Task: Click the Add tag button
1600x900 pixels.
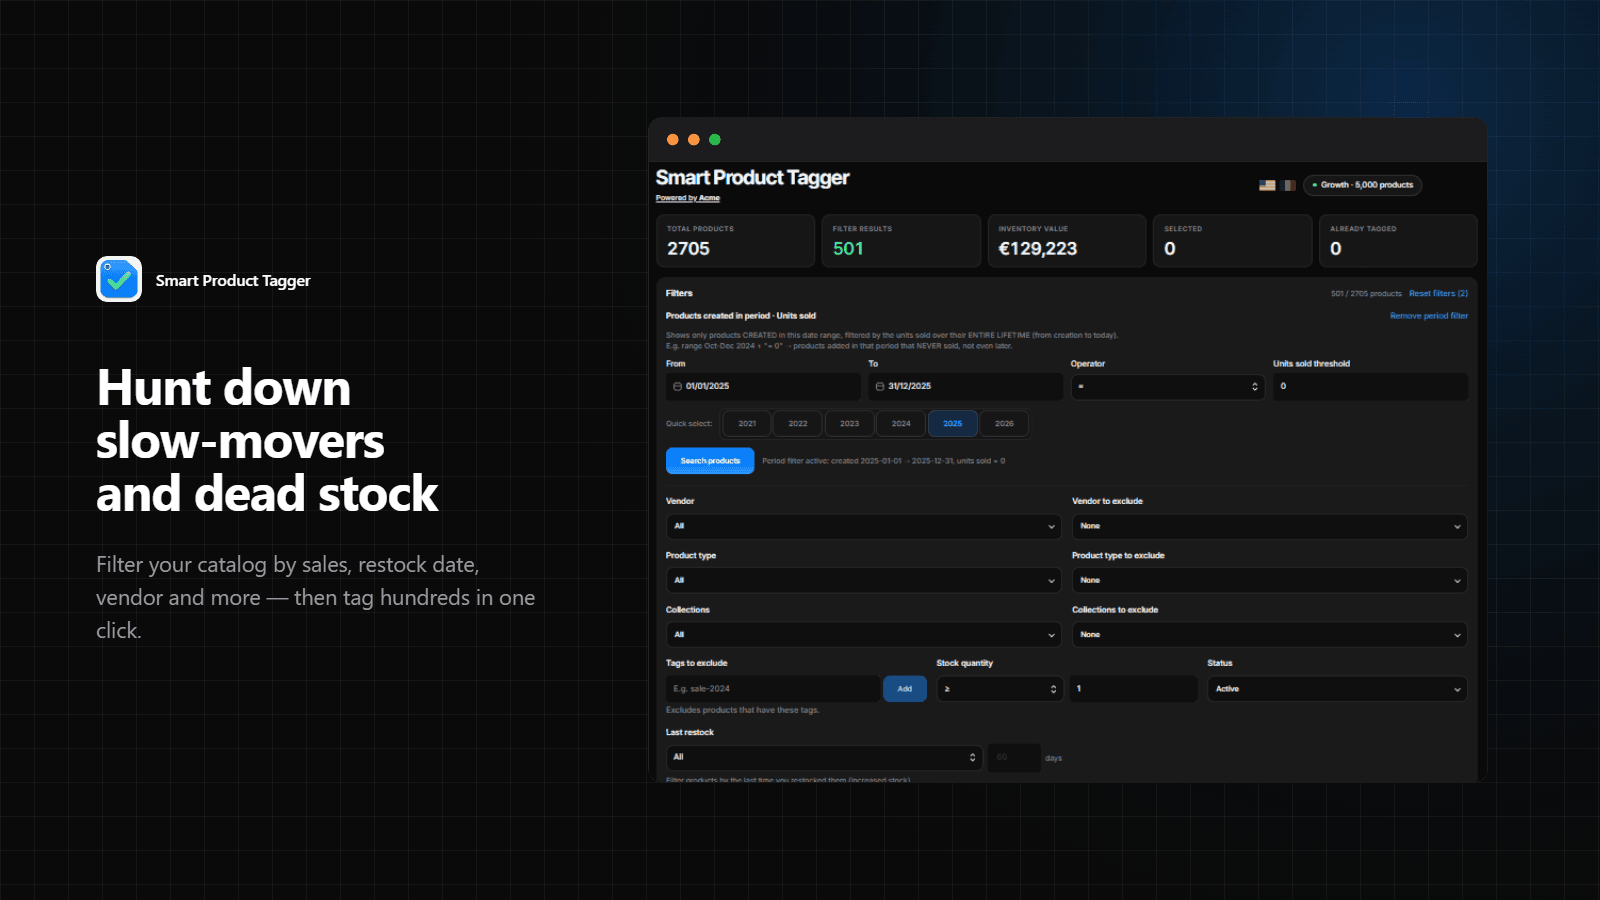Action: (x=905, y=689)
